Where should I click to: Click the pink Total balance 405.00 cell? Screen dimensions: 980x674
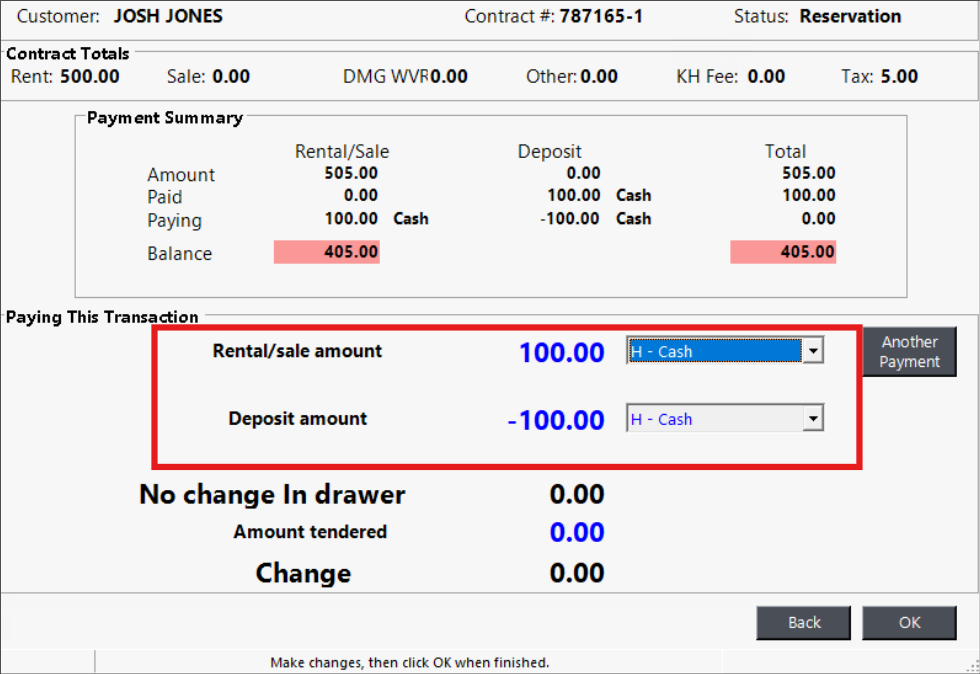783,252
